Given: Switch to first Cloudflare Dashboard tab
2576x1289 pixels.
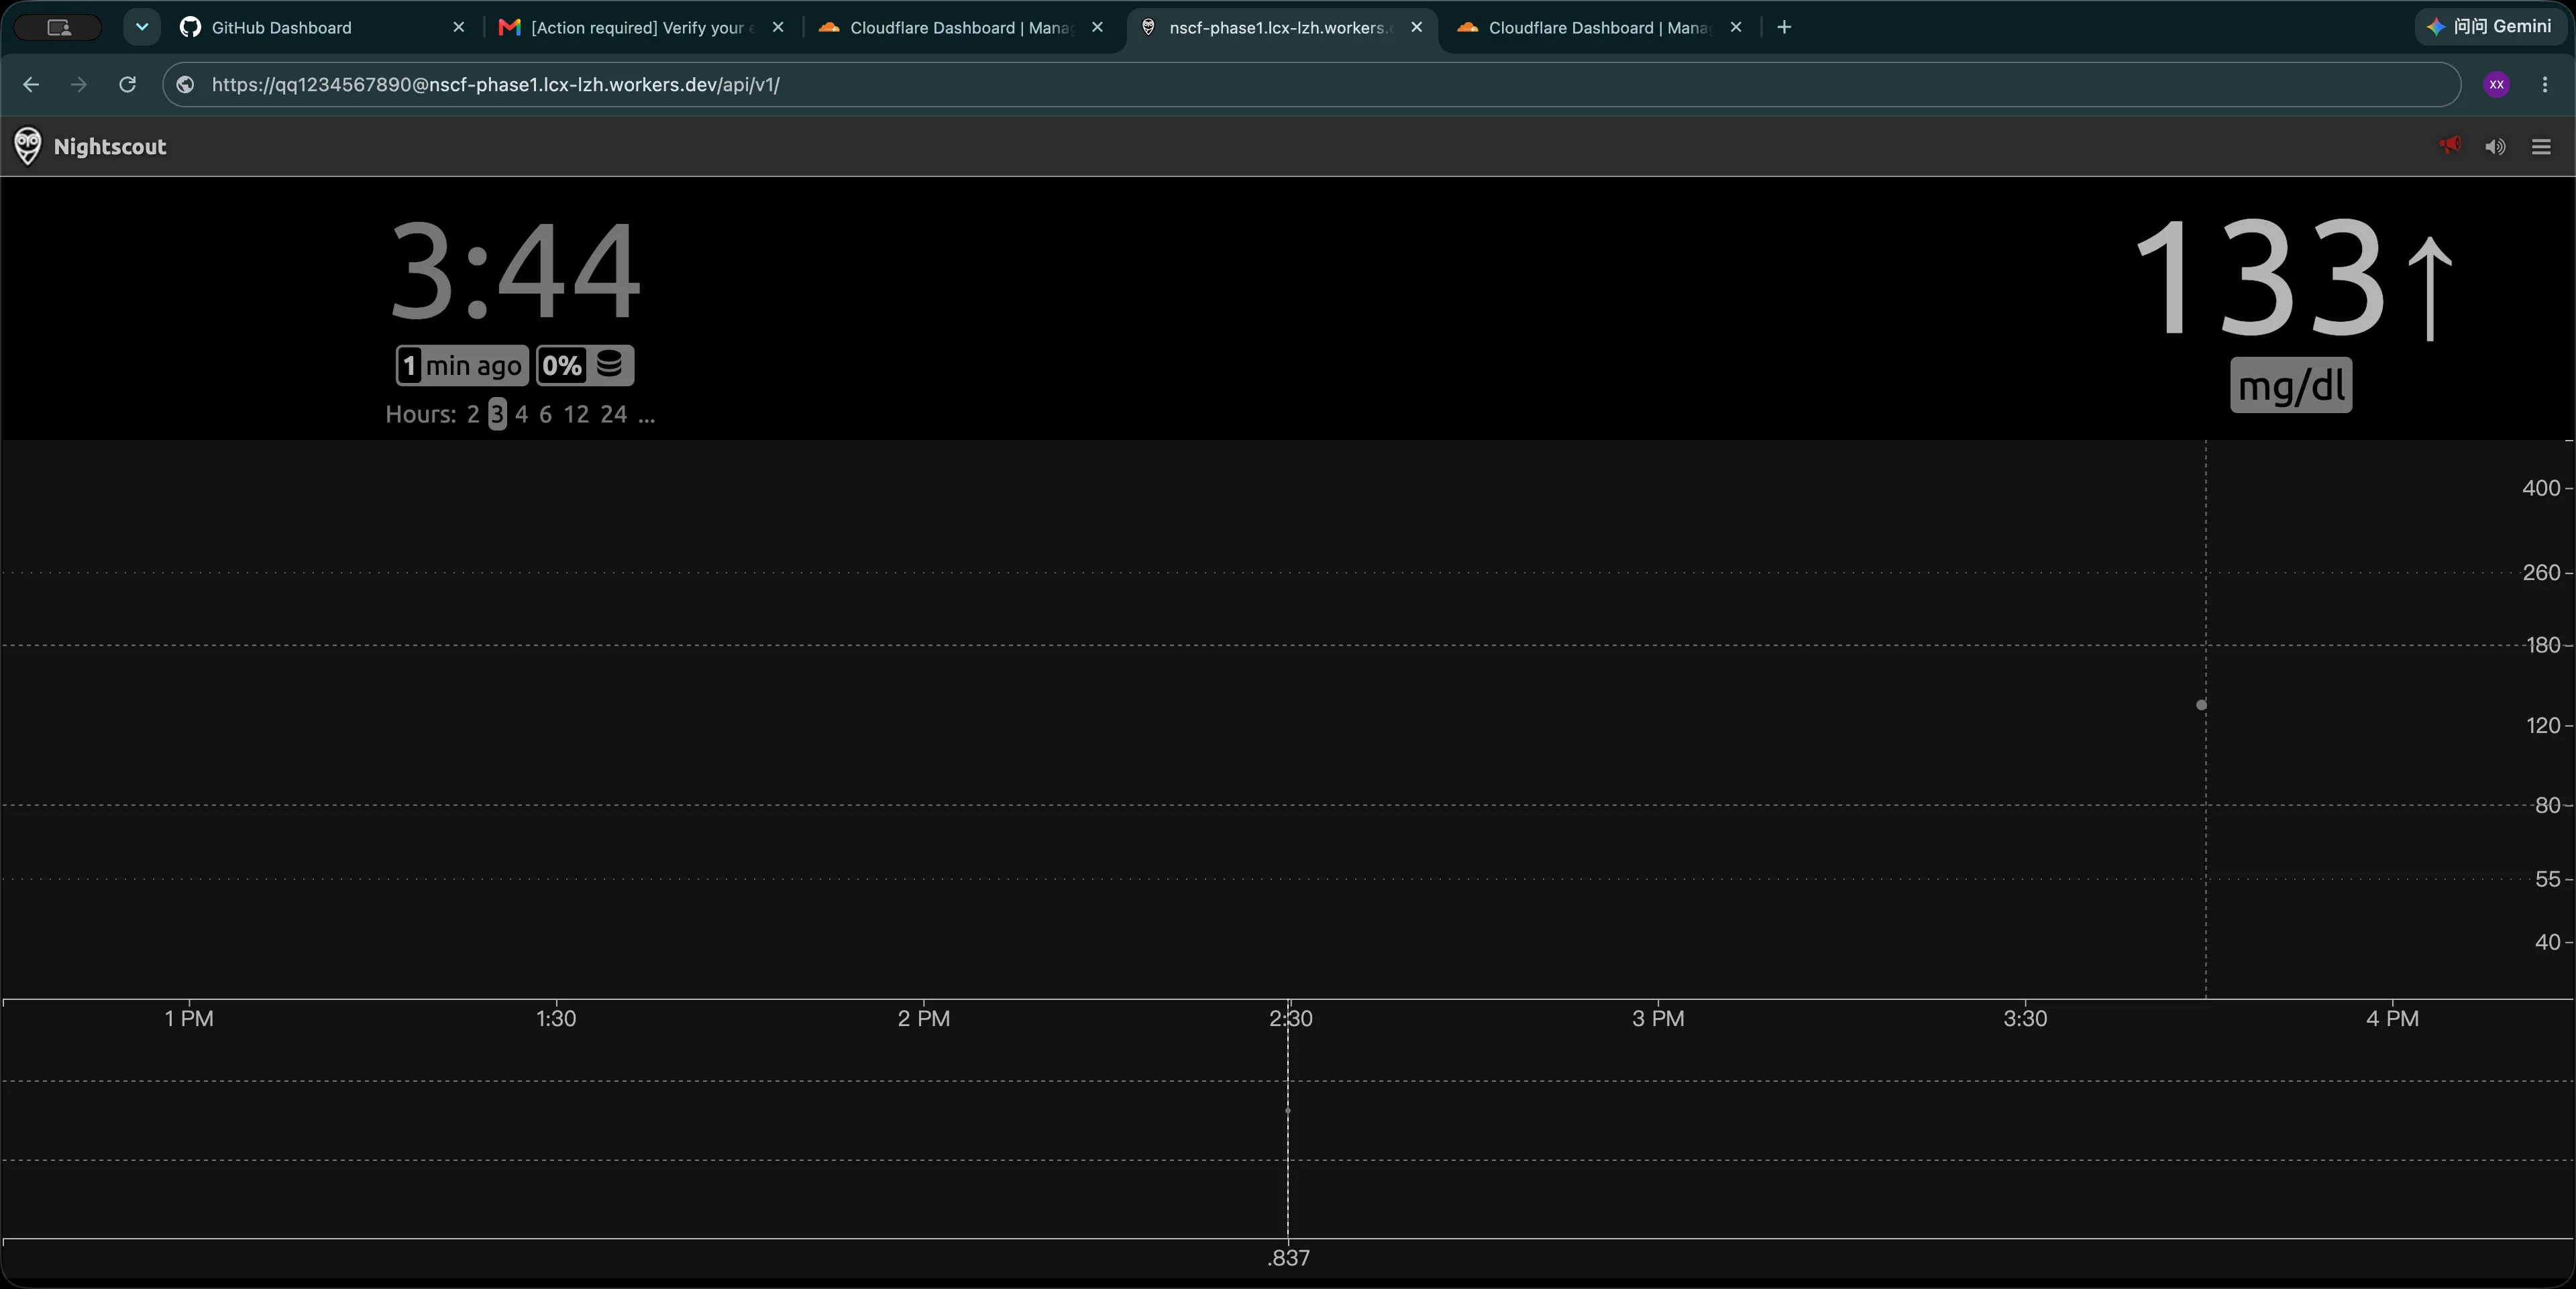Looking at the screenshot, I should pos(960,28).
